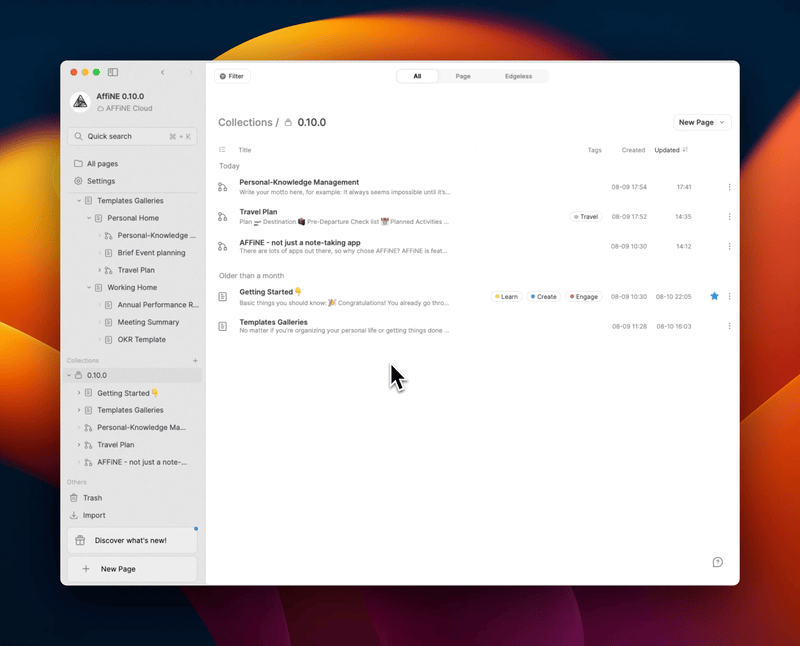Open more options for AFFiNE note-taking row
800x646 pixels.
[730, 246]
